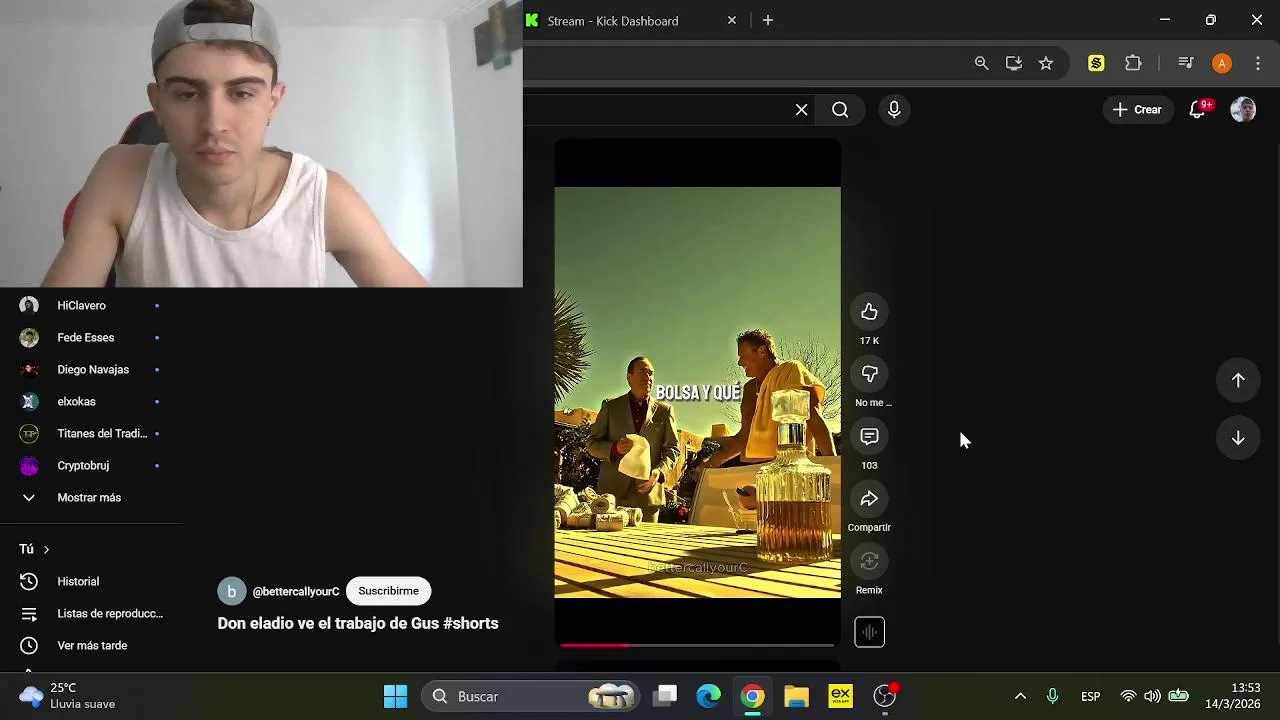
Task: Open File Explorer from taskbar
Action: pyautogui.click(x=797, y=696)
